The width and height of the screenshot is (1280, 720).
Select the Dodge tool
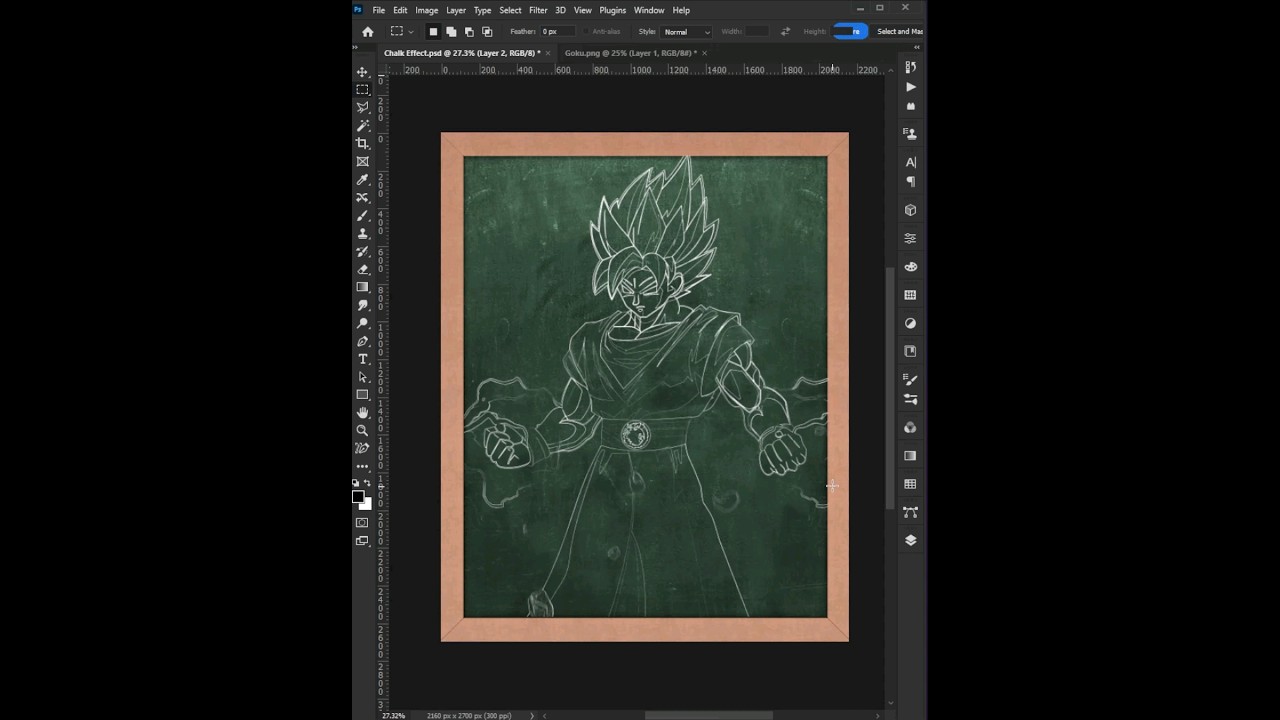[362, 323]
